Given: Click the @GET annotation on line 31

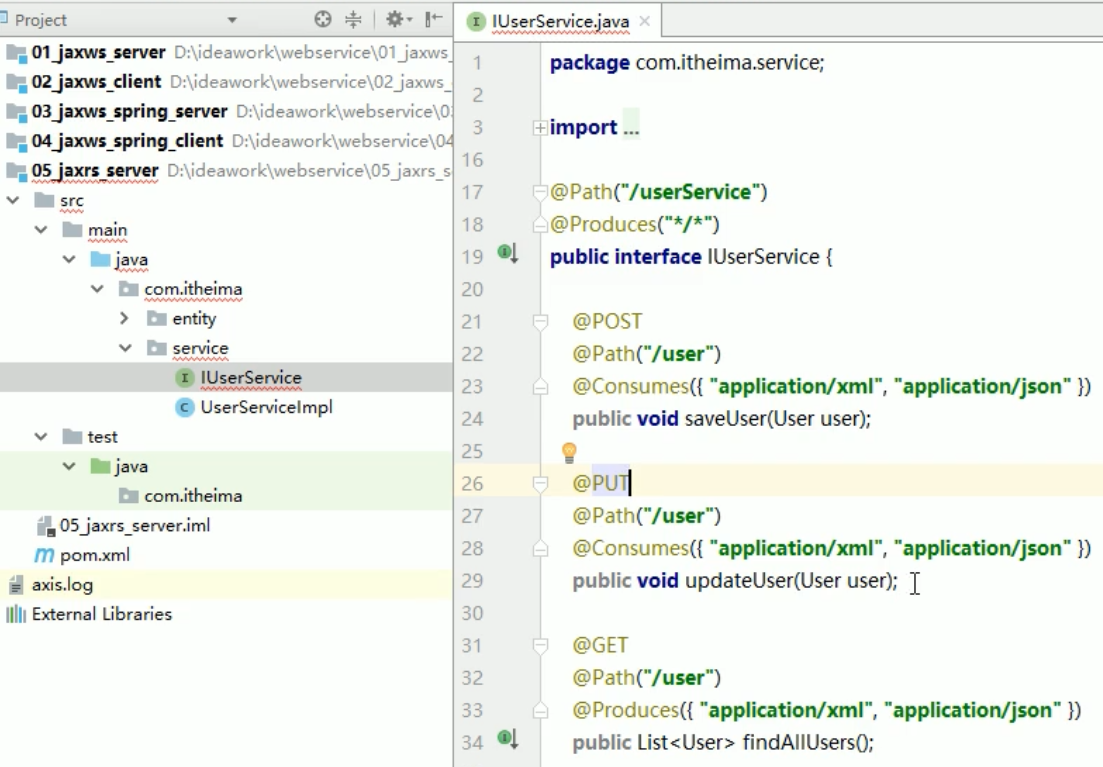Looking at the screenshot, I should [600, 645].
